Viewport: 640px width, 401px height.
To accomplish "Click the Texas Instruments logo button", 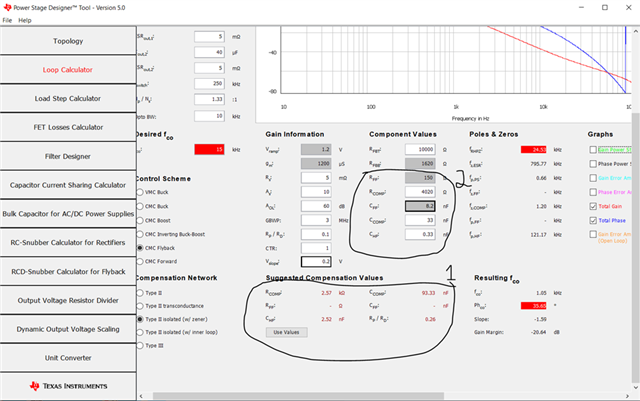I will (68, 386).
